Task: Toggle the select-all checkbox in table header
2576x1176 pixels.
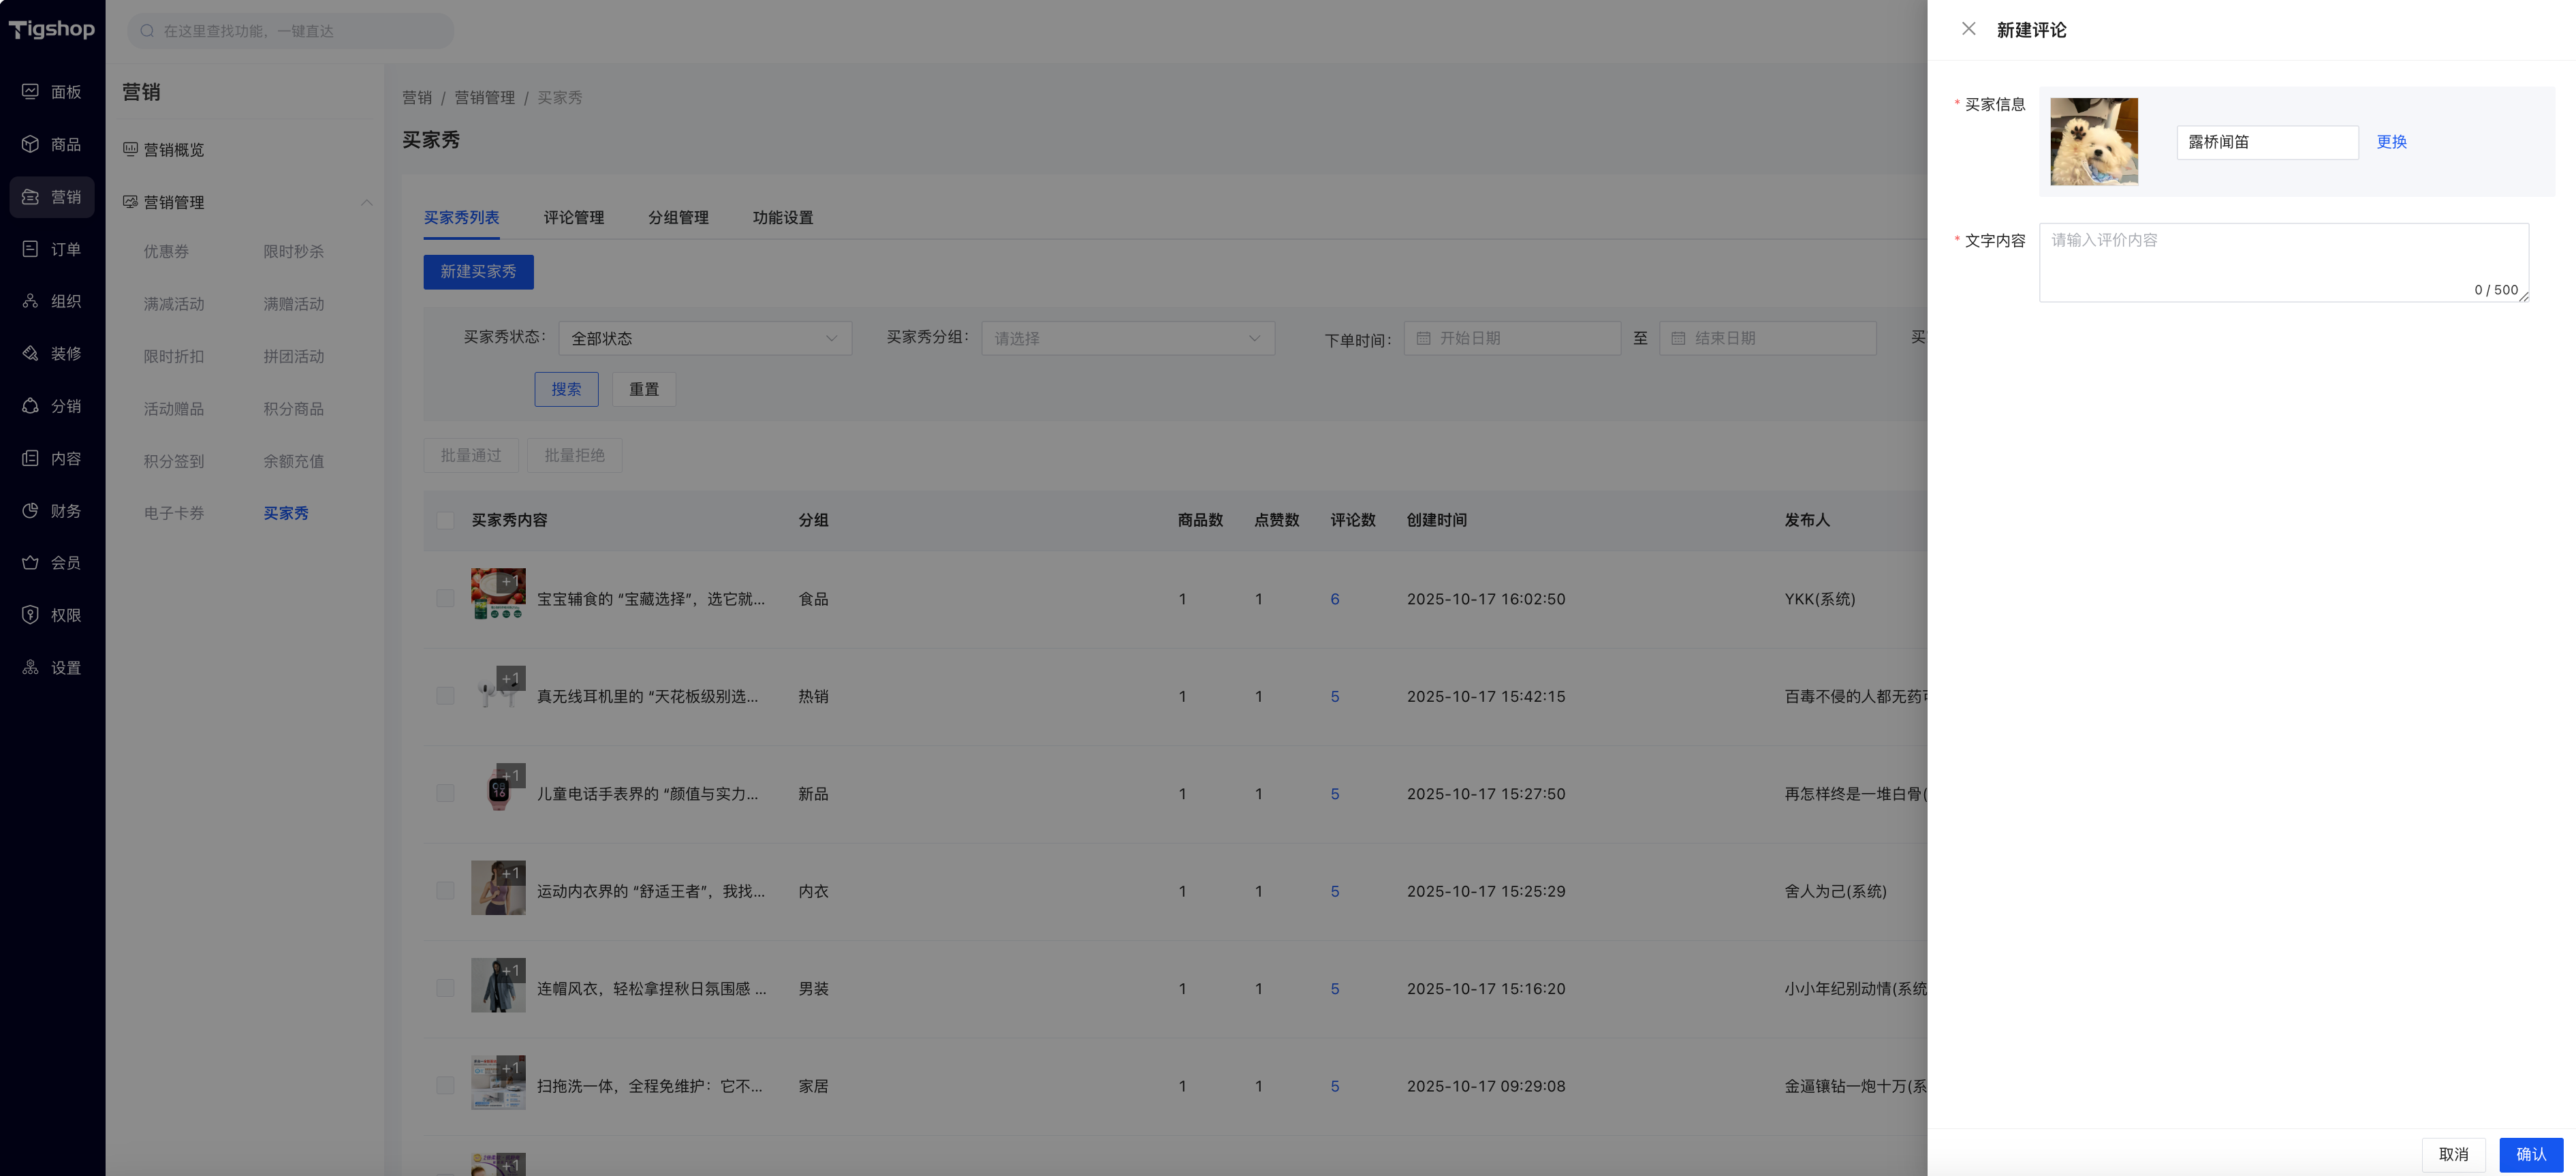Action: [x=446, y=520]
